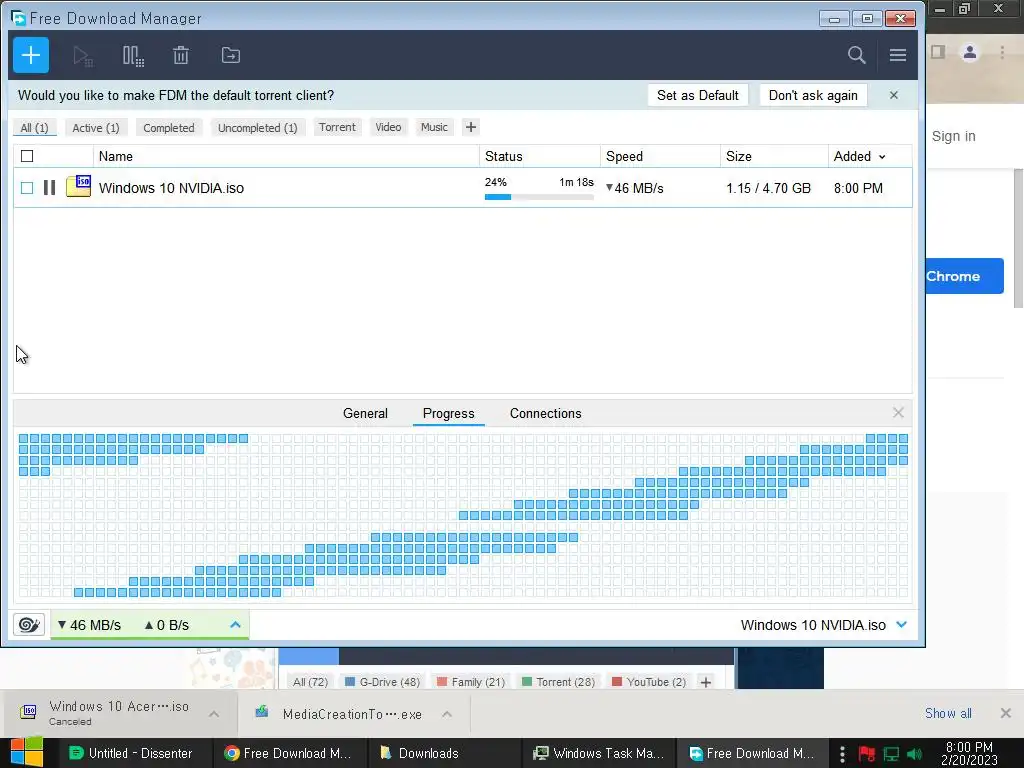Filter by Active (1) downloads
This screenshot has width=1024, height=768.
tap(96, 128)
